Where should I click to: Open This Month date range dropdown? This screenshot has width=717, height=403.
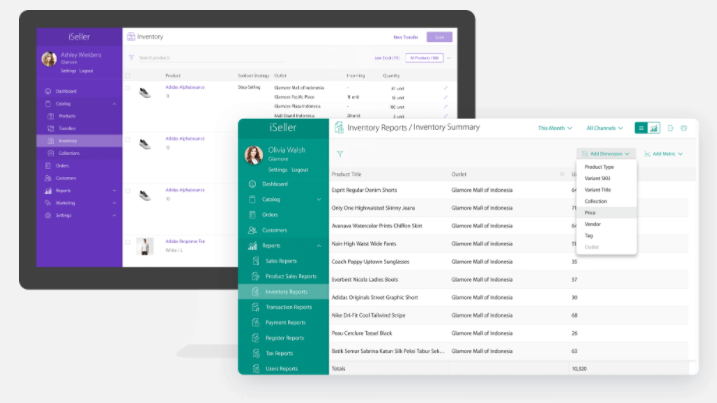pyautogui.click(x=555, y=128)
